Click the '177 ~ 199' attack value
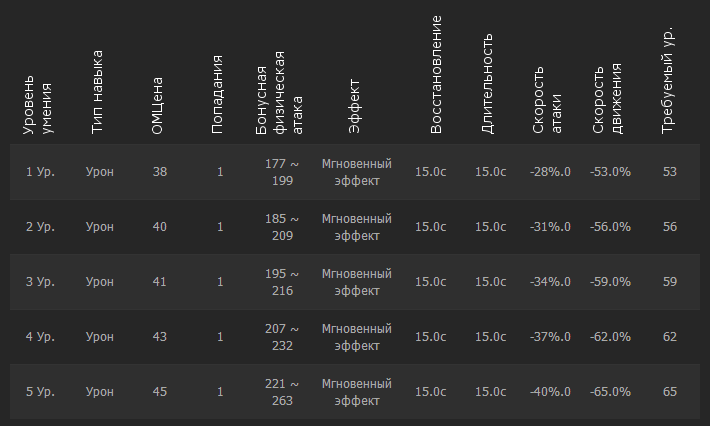Viewport: 710px width, 426px height. click(282, 172)
